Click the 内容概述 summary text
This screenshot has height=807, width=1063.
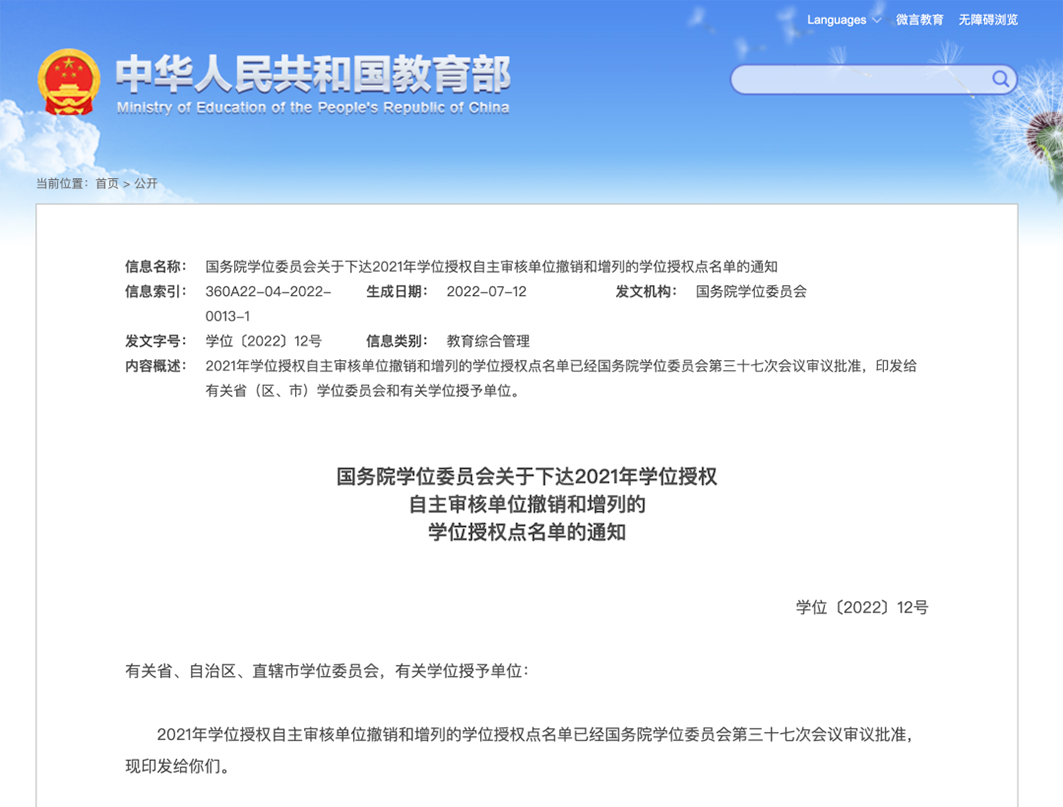(x=560, y=378)
